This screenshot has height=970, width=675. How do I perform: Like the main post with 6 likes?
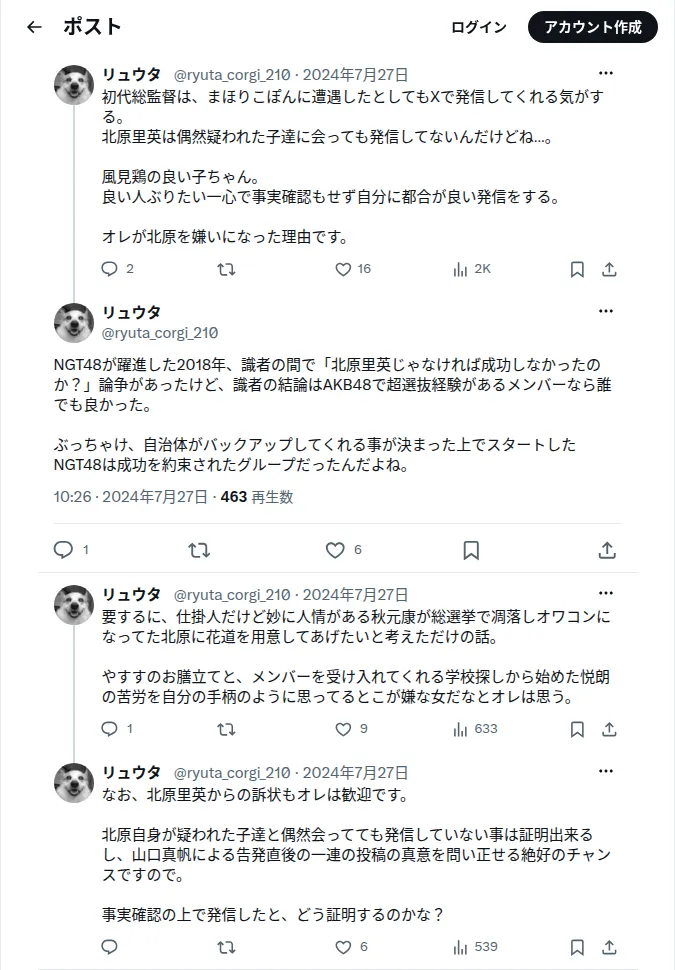pos(343,550)
